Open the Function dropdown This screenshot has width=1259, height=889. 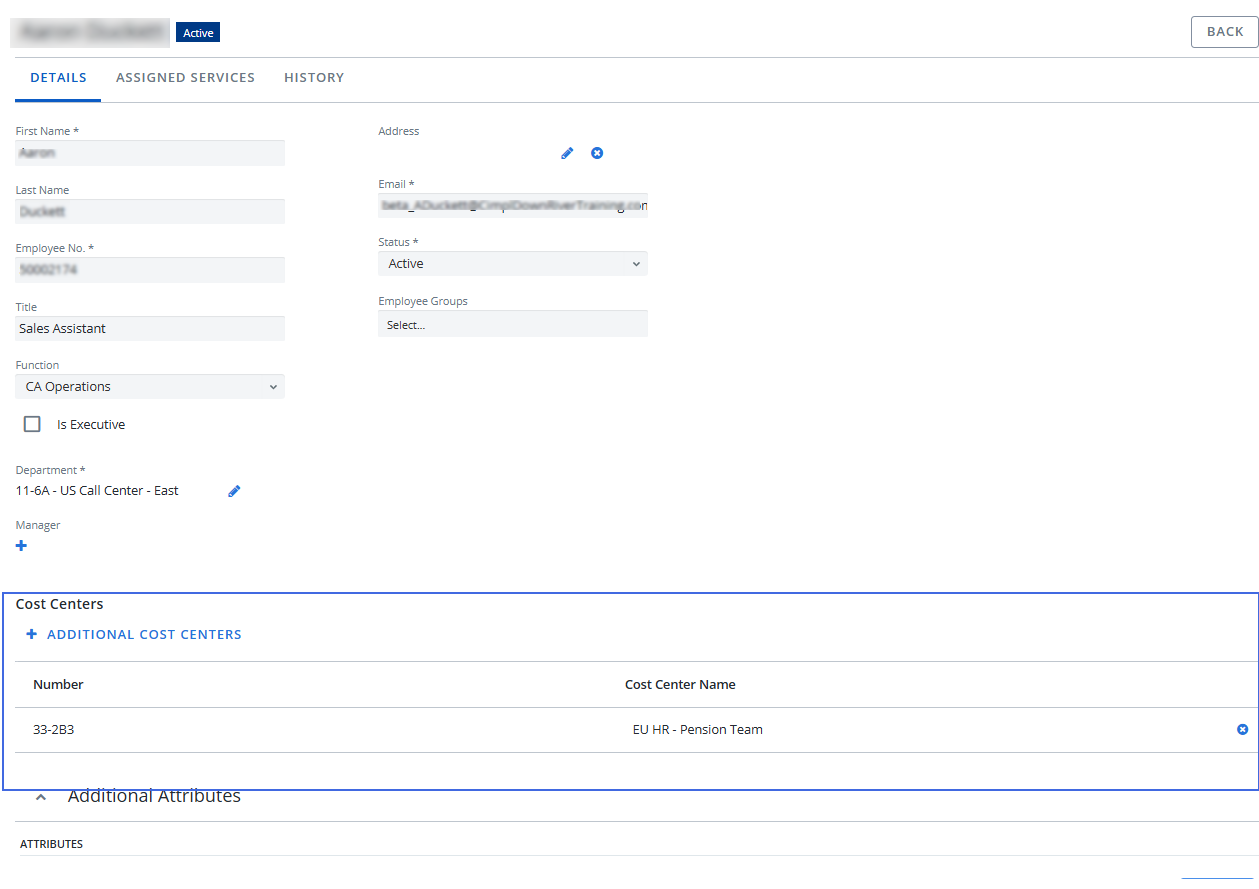(x=150, y=387)
